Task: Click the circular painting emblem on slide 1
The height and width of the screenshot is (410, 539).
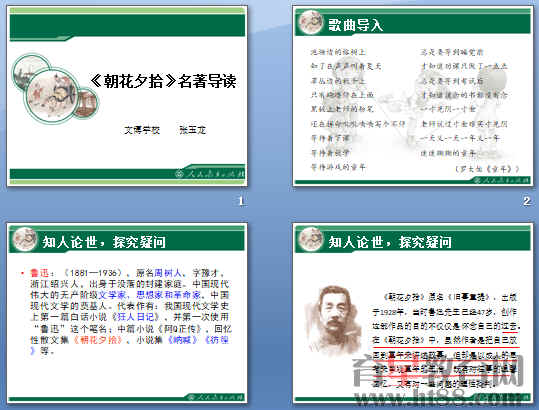Action: (x=53, y=95)
